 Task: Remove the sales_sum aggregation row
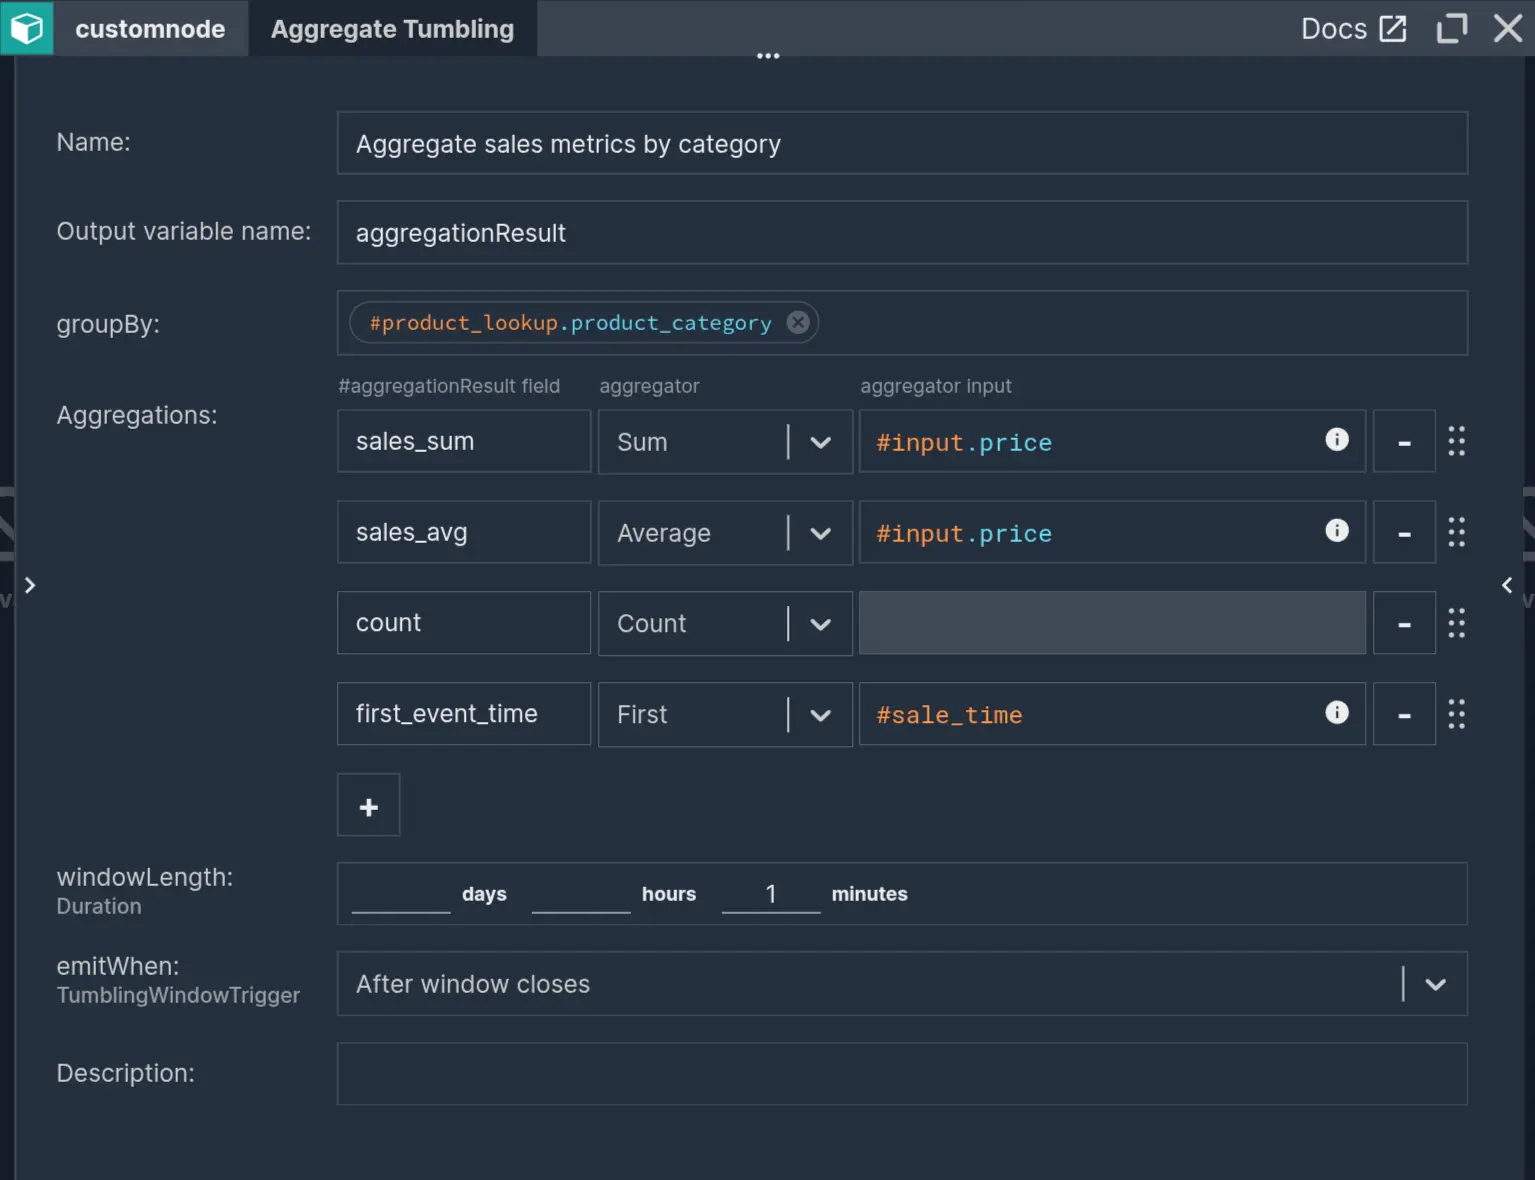[x=1404, y=441]
